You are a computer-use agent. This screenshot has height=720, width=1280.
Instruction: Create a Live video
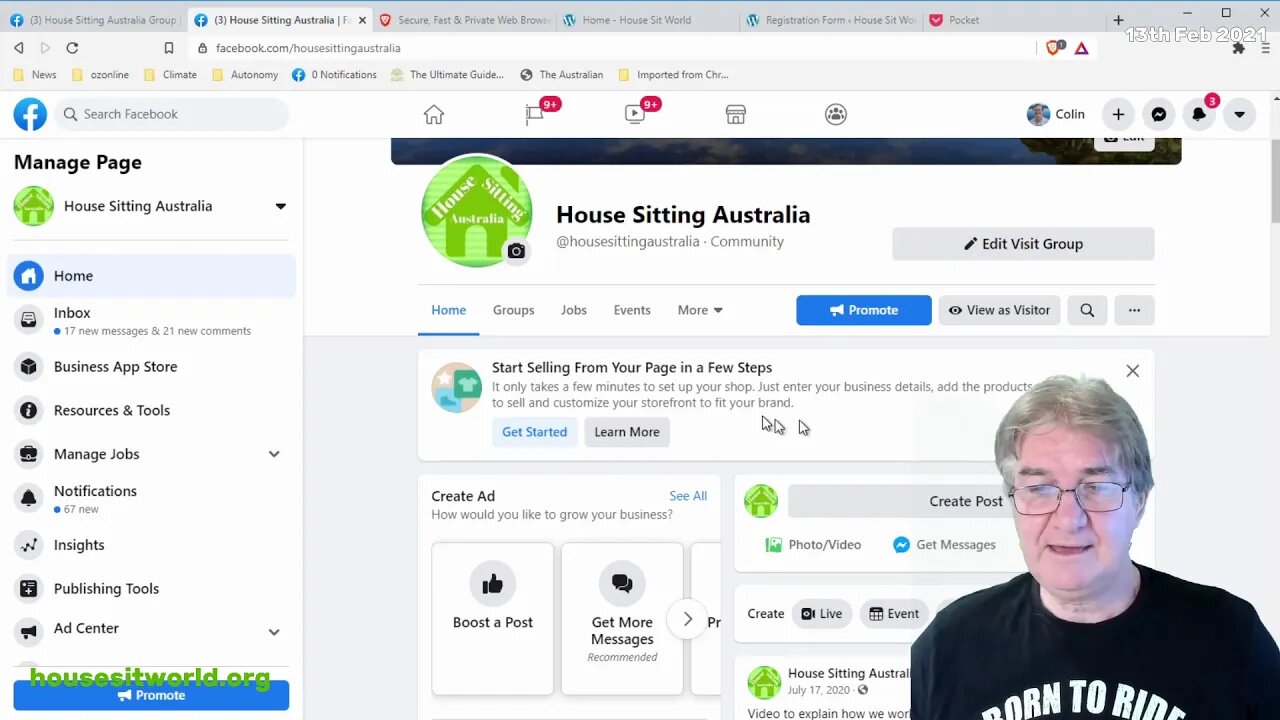coord(822,614)
